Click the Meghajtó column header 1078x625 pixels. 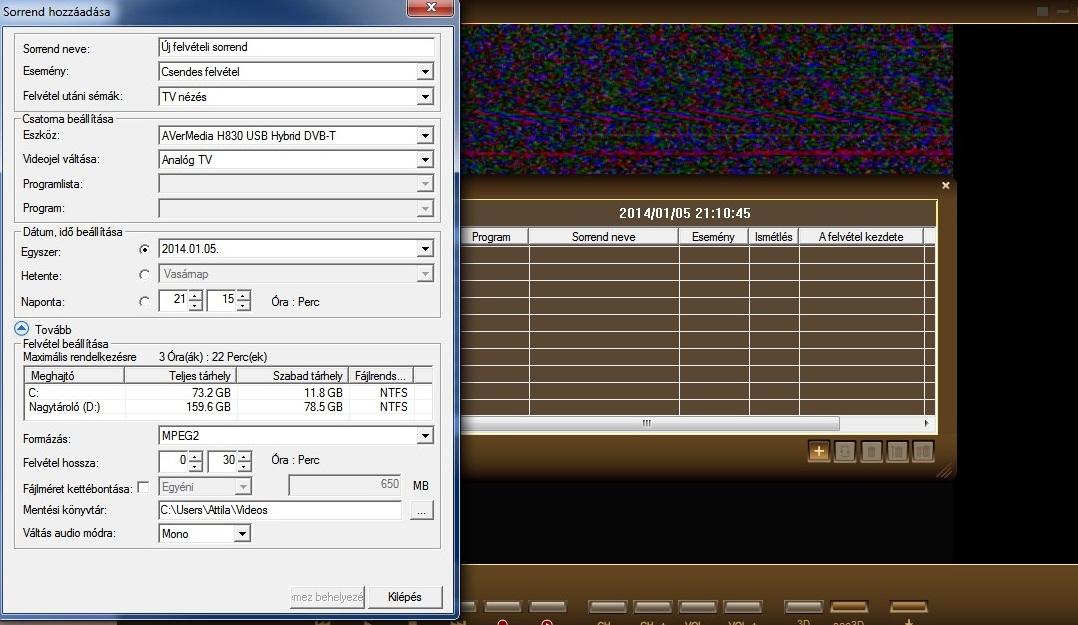pyautogui.click(x=74, y=375)
